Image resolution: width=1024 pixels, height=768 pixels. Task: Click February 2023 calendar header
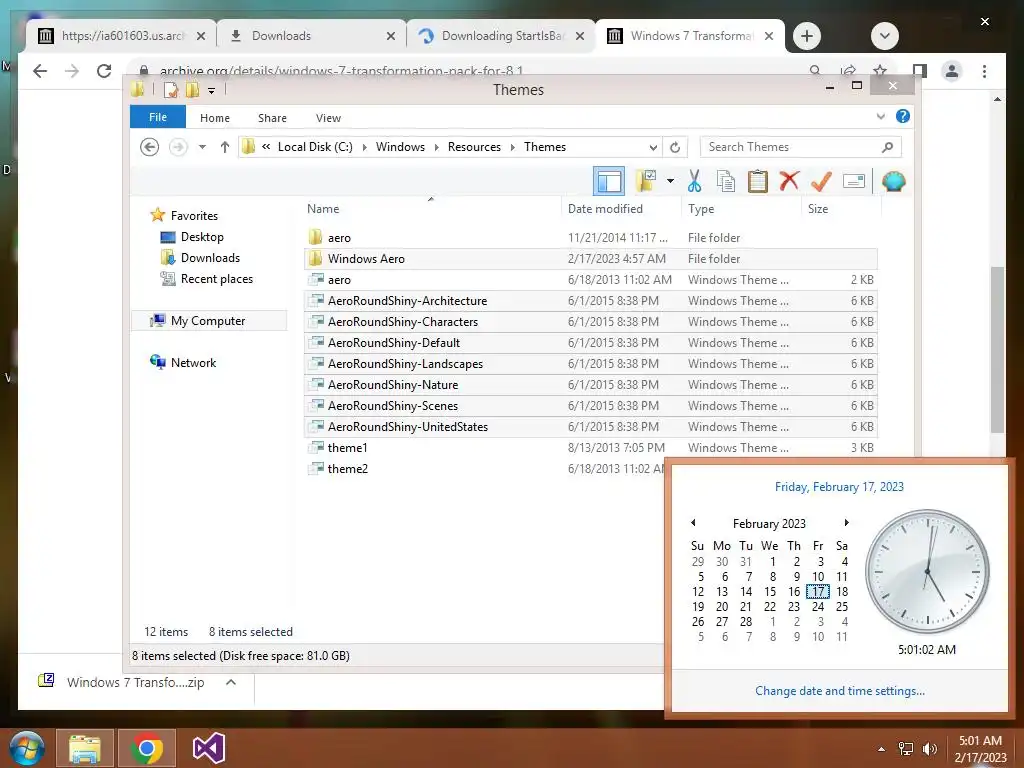click(769, 524)
